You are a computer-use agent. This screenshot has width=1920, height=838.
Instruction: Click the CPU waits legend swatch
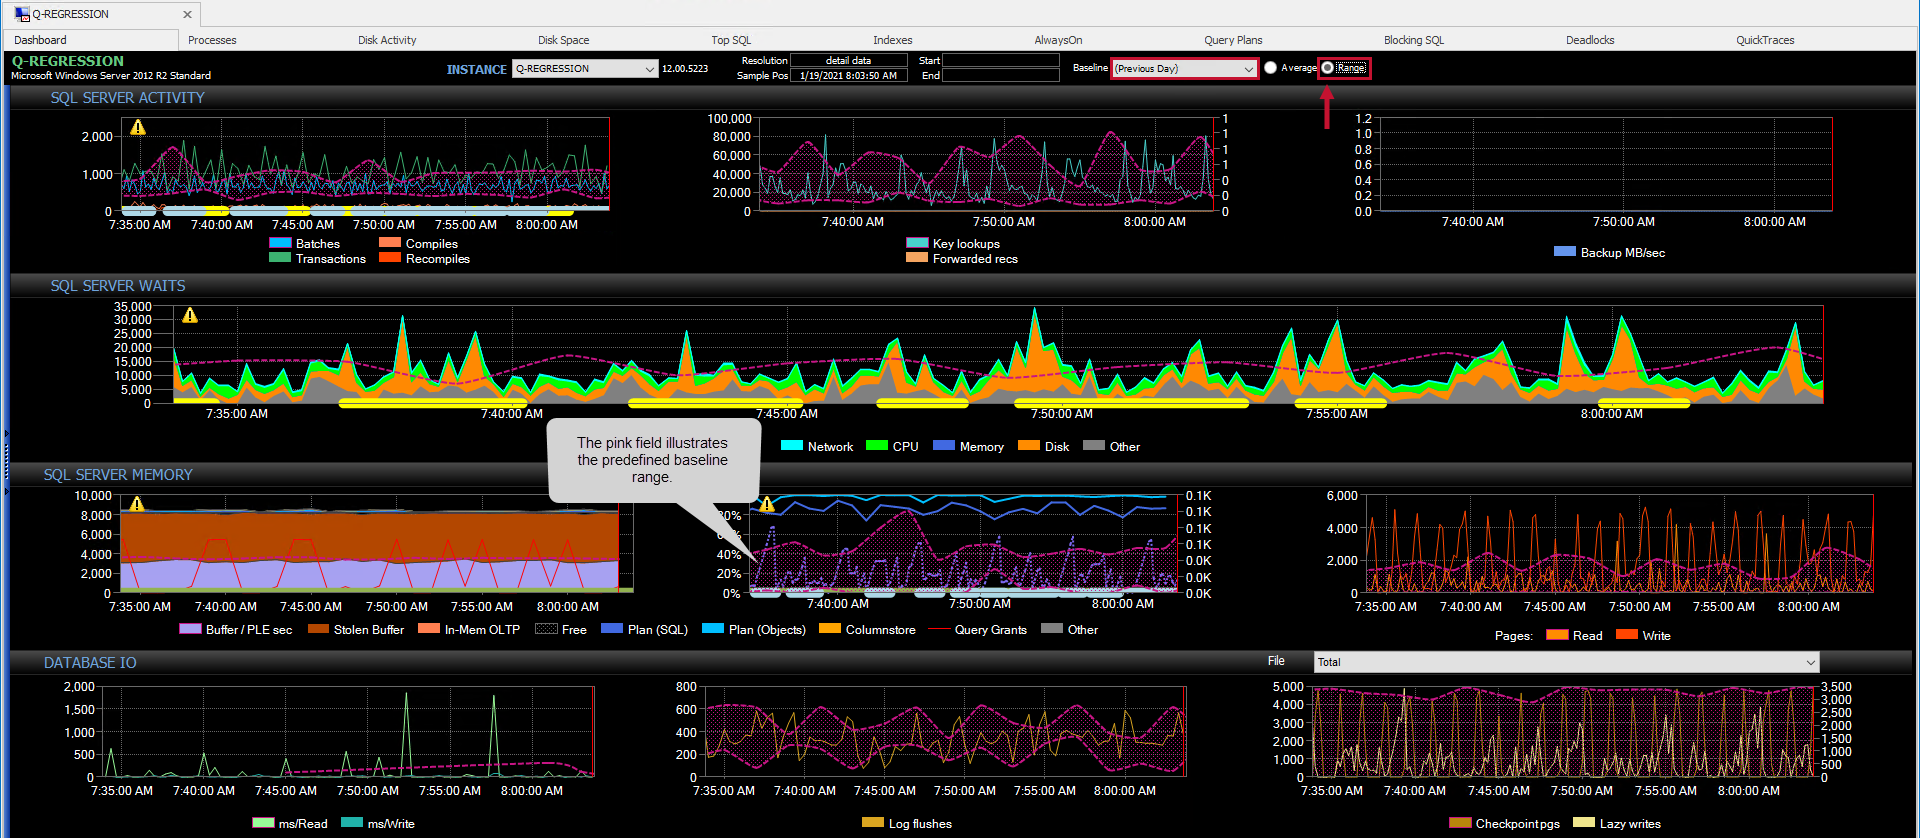coord(877,446)
